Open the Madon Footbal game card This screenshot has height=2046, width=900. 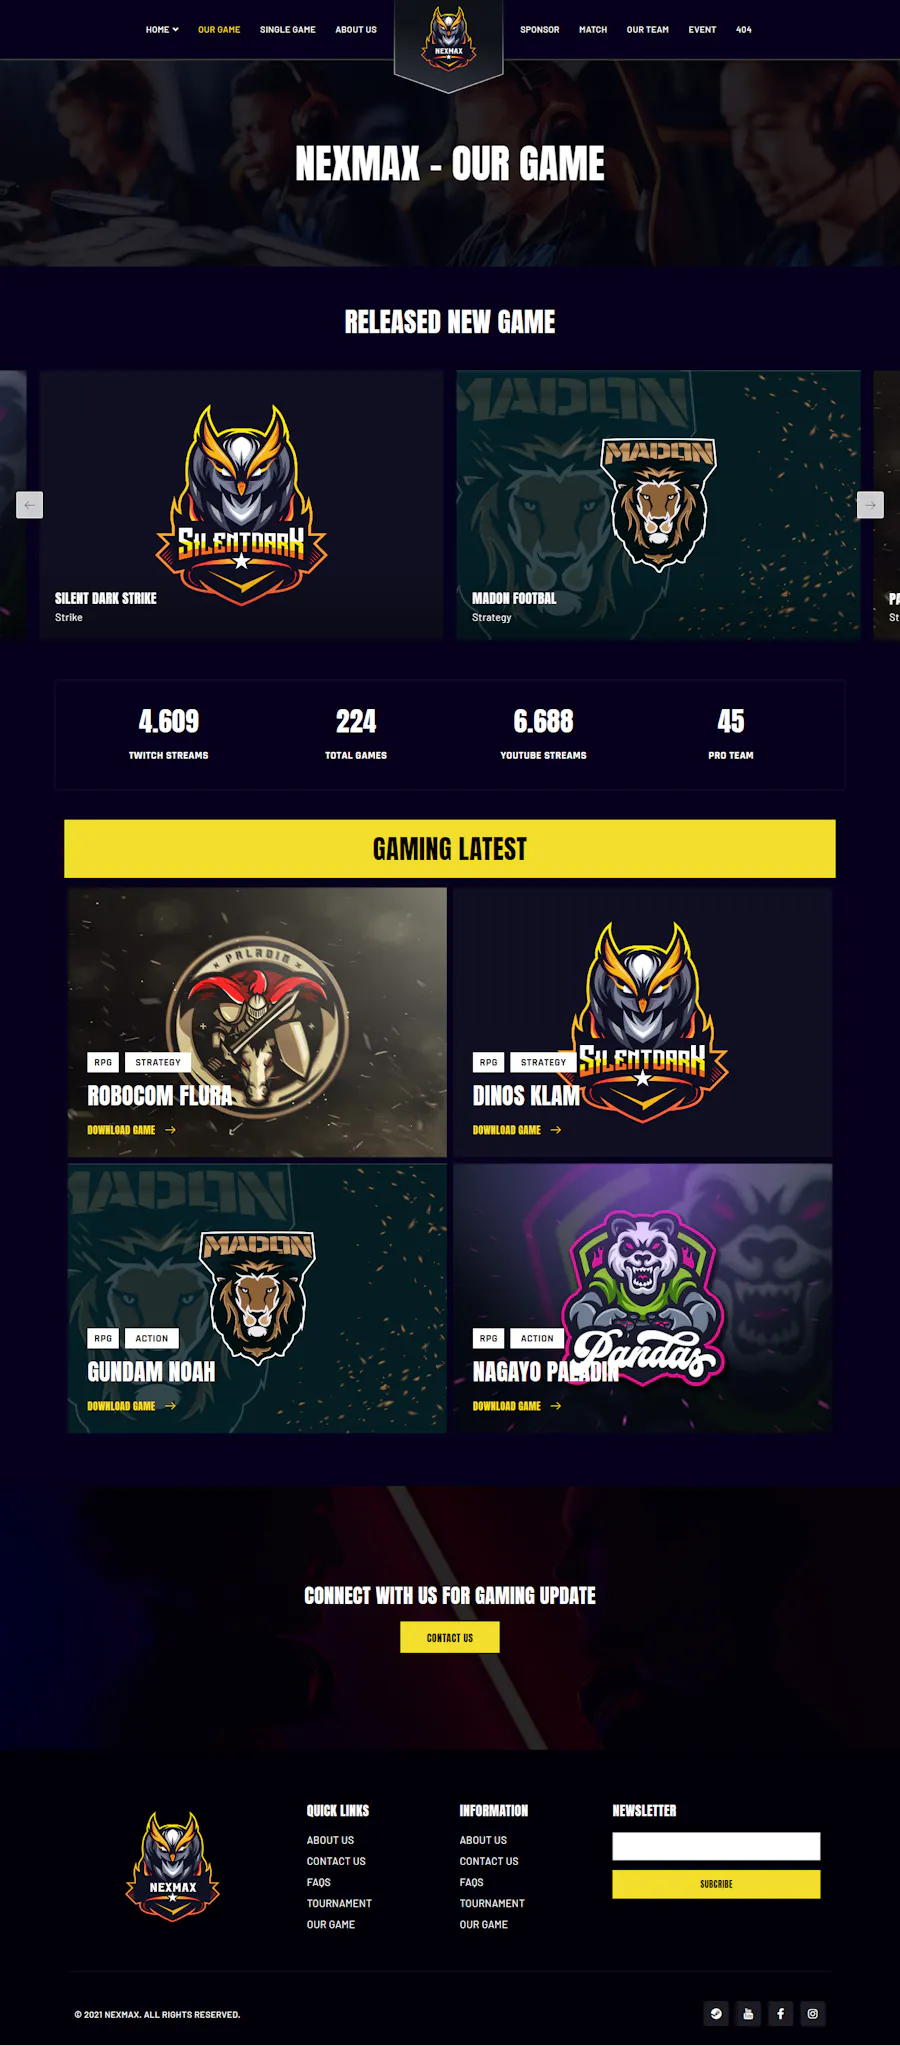pyautogui.click(x=658, y=505)
